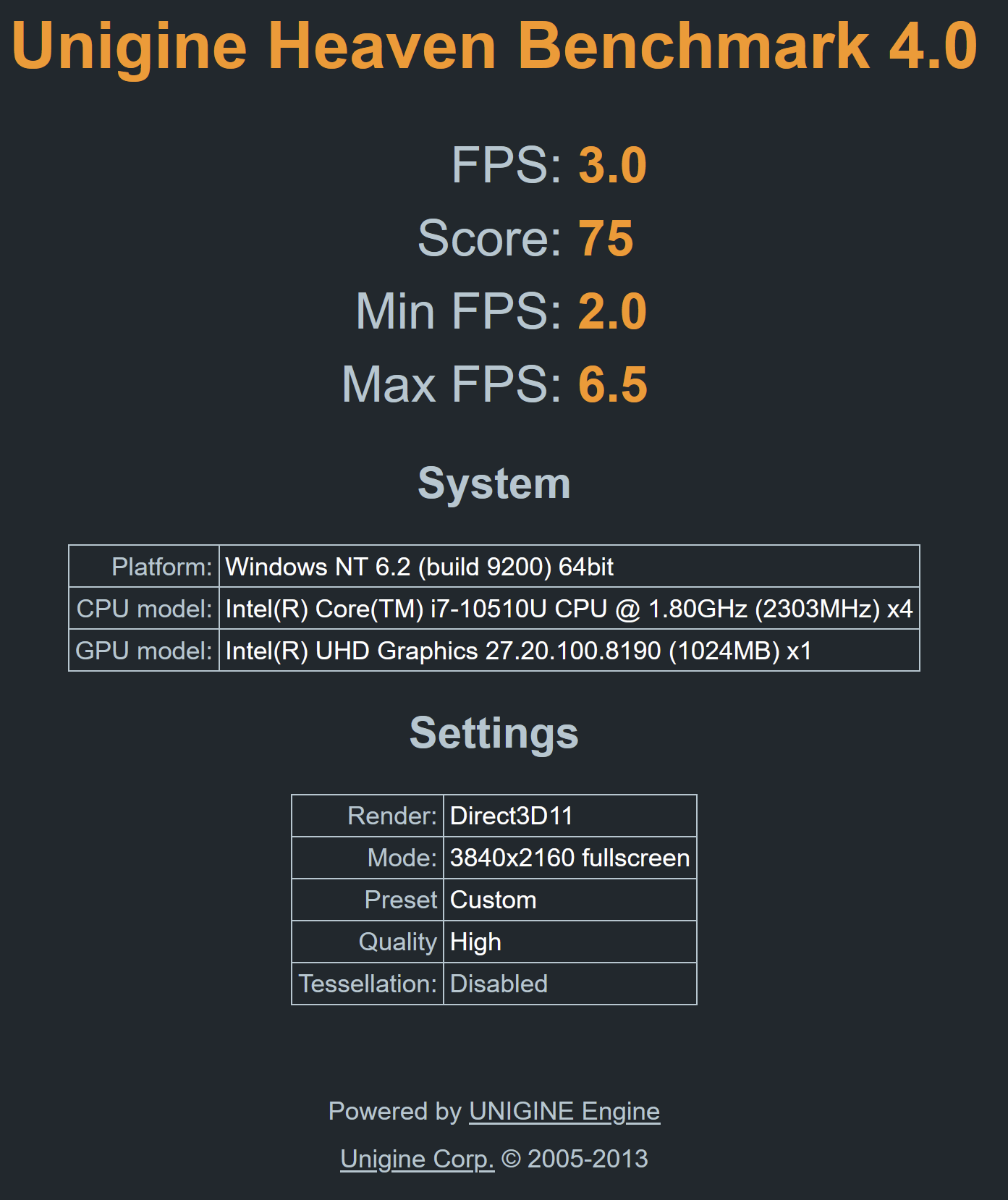
Task: Click the Direct3D11 render value
Action: point(511,816)
